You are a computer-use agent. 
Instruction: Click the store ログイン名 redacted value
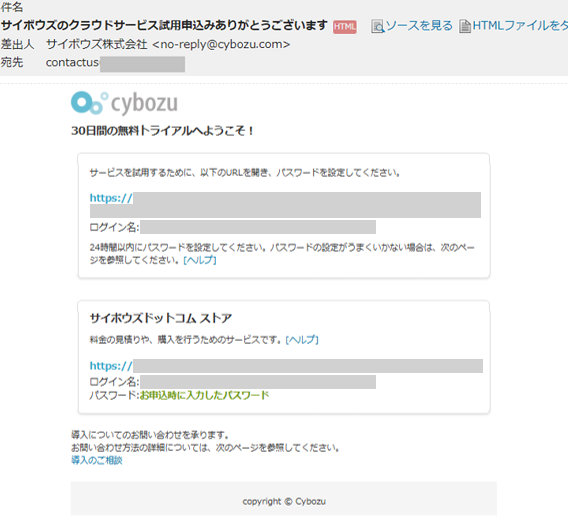click(258, 382)
